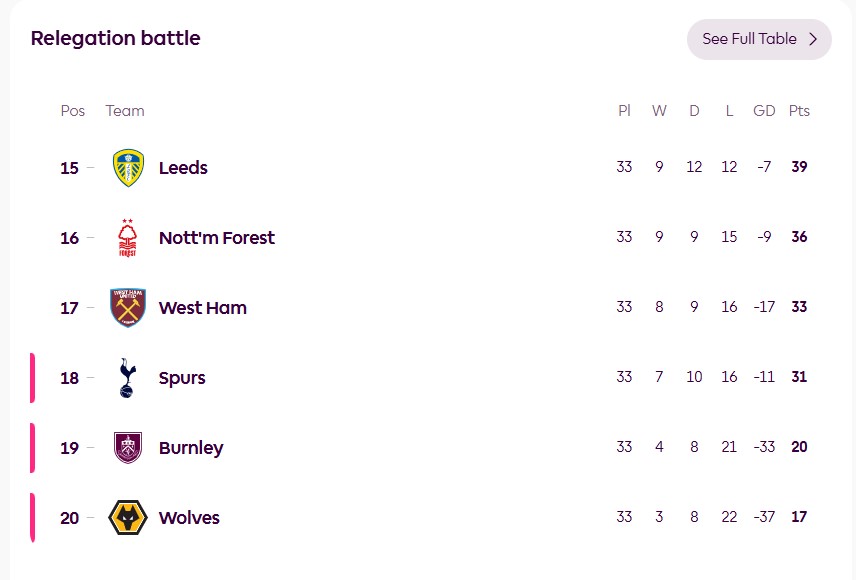Click the Leeds club crest icon

click(128, 168)
